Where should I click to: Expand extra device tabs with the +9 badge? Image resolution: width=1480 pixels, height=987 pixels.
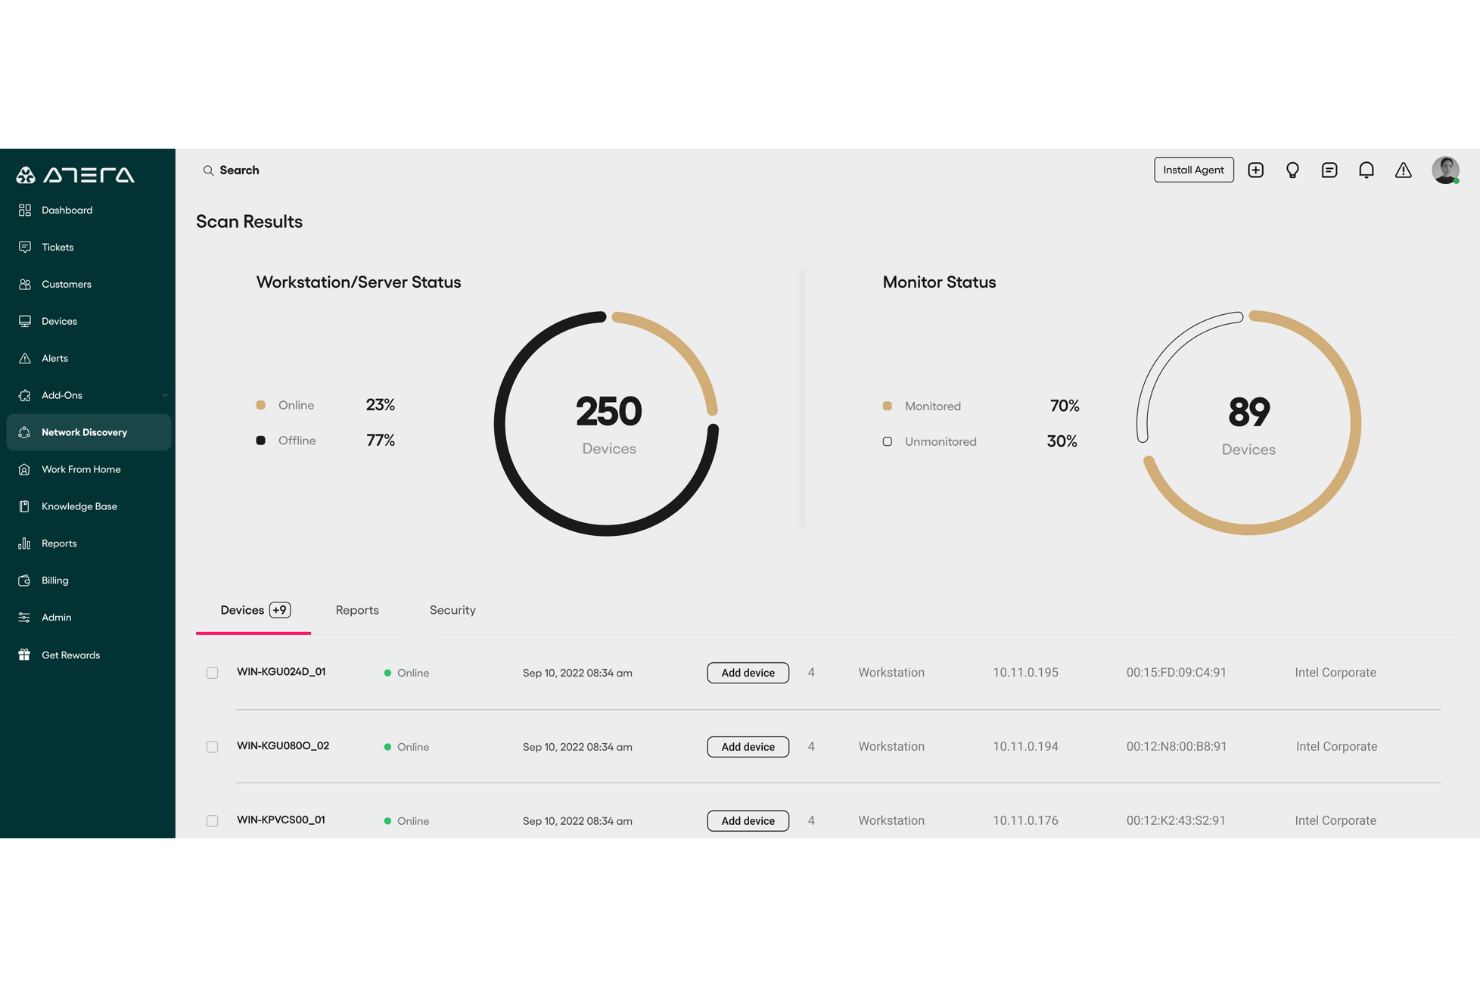pyautogui.click(x=281, y=610)
